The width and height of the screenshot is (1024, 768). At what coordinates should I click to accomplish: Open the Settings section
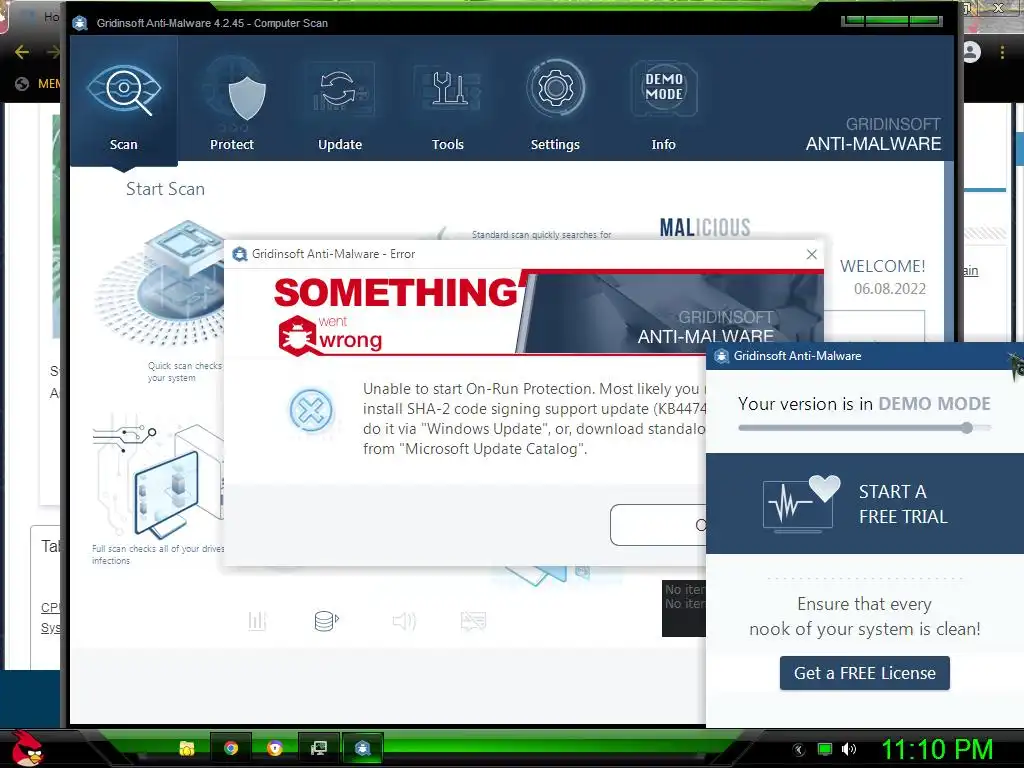pos(555,104)
